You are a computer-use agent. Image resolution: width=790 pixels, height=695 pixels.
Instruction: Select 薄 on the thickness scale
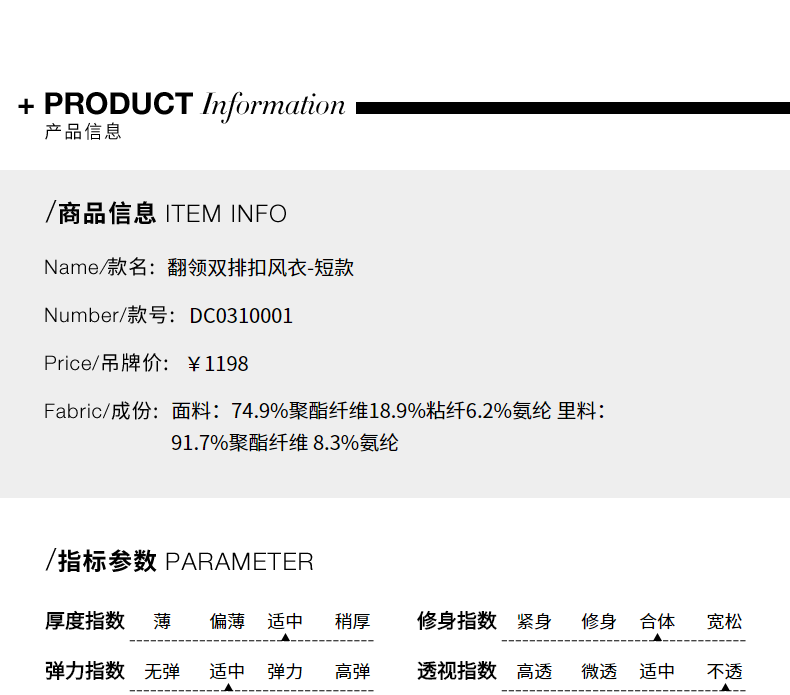pyautogui.click(x=162, y=621)
